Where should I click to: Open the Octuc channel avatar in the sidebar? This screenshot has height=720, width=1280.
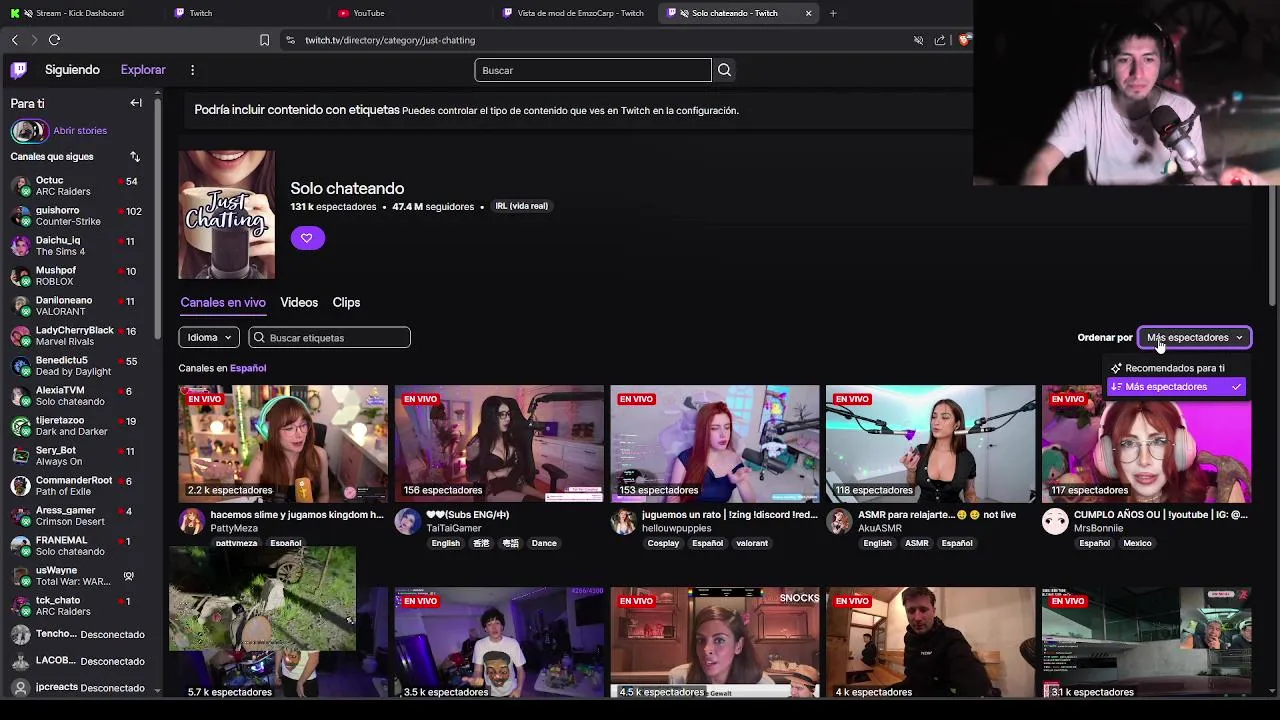tap(20, 186)
